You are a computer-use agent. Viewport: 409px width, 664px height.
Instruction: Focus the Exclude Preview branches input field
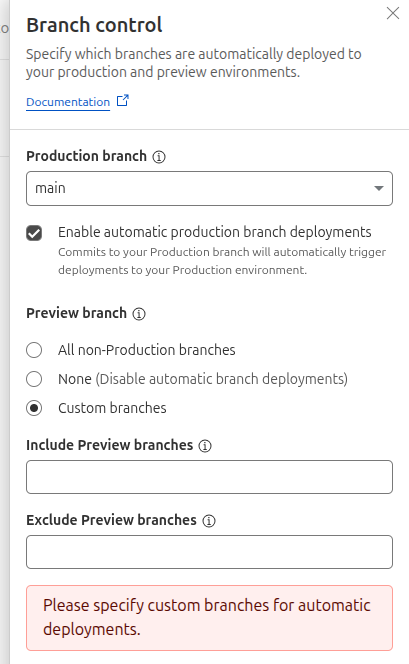[209, 552]
